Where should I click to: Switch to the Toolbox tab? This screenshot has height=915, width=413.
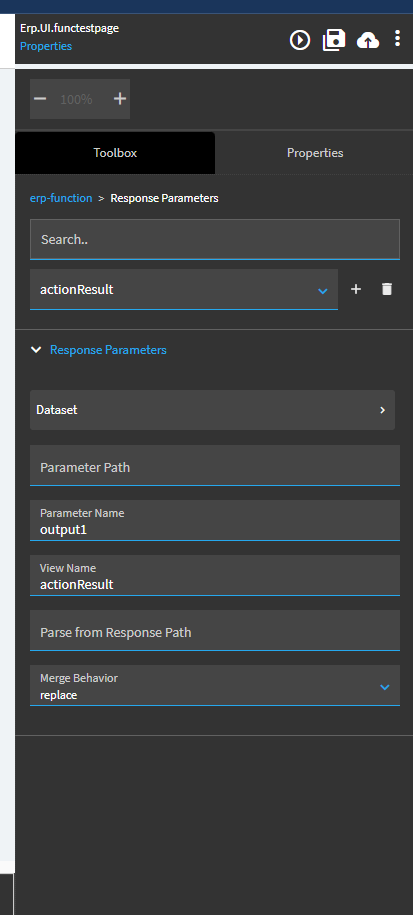click(115, 153)
